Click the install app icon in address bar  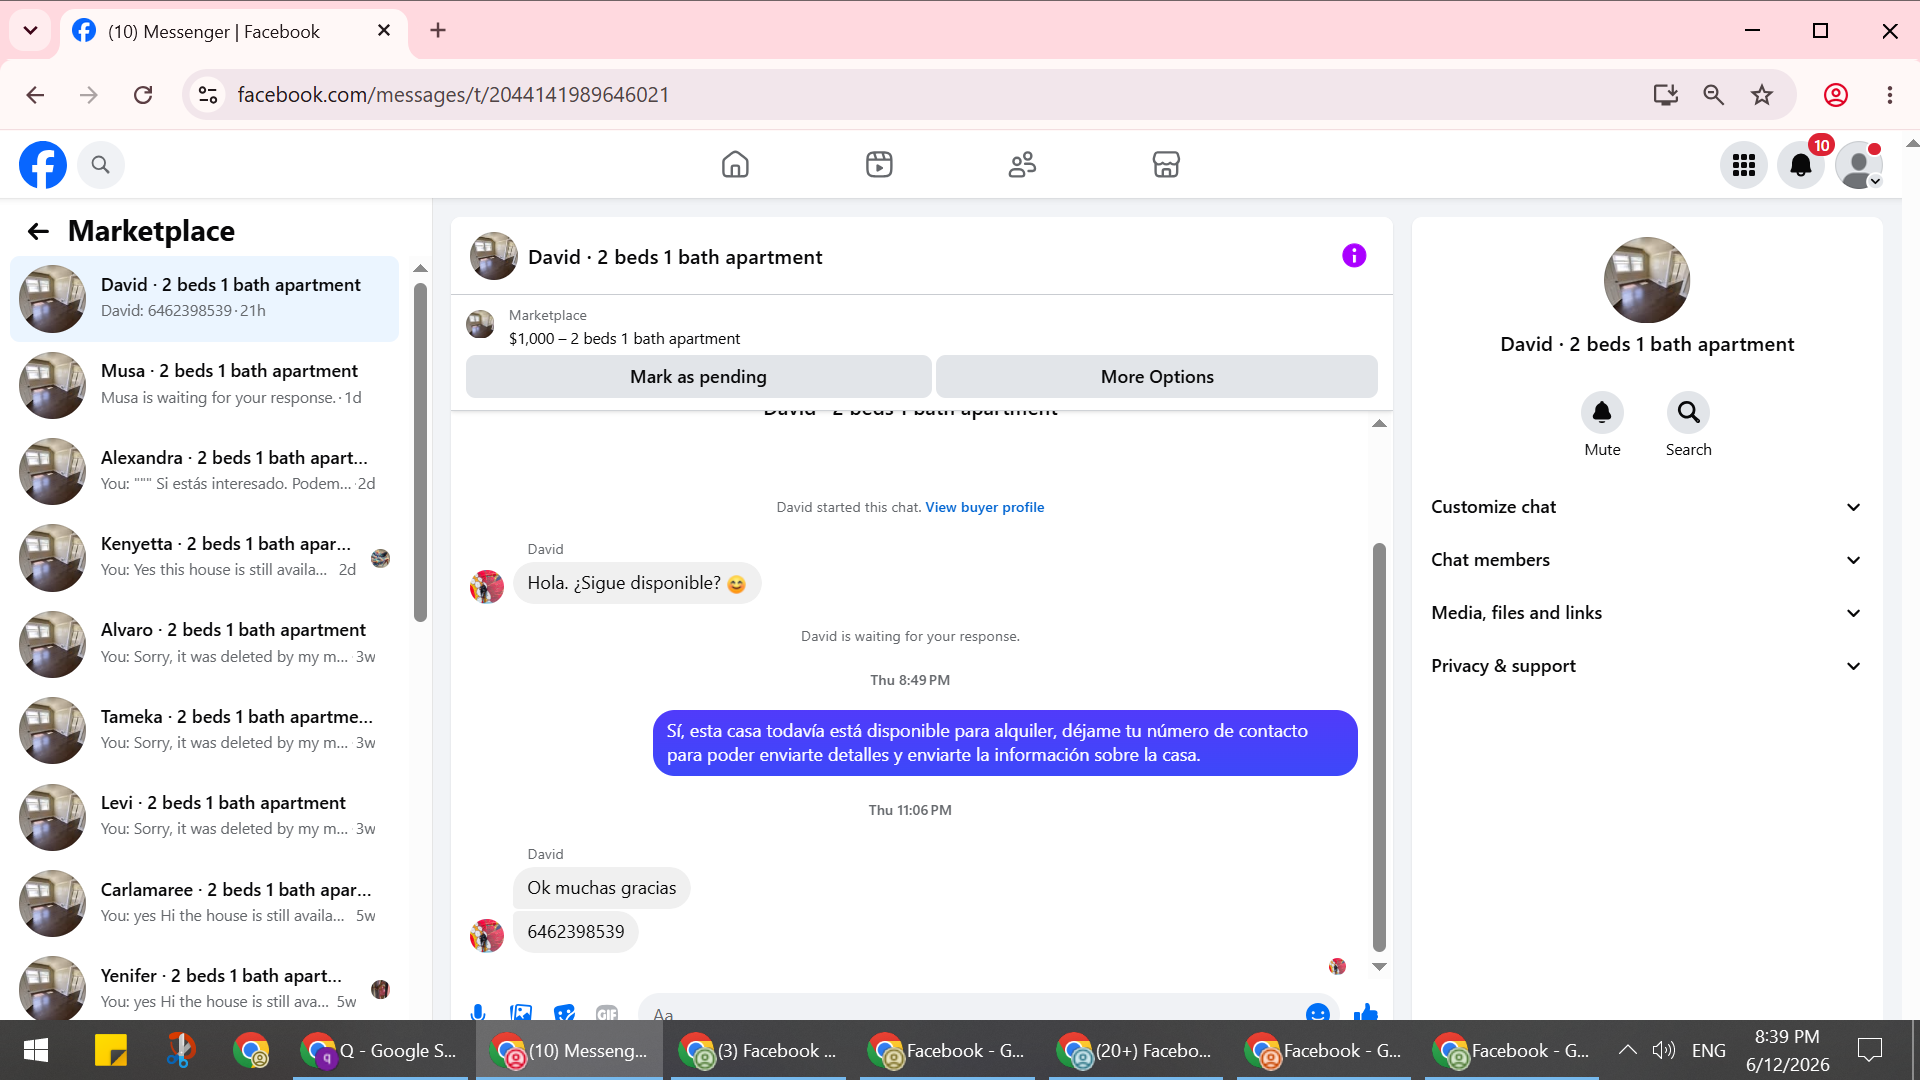[x=1665, y=95]
